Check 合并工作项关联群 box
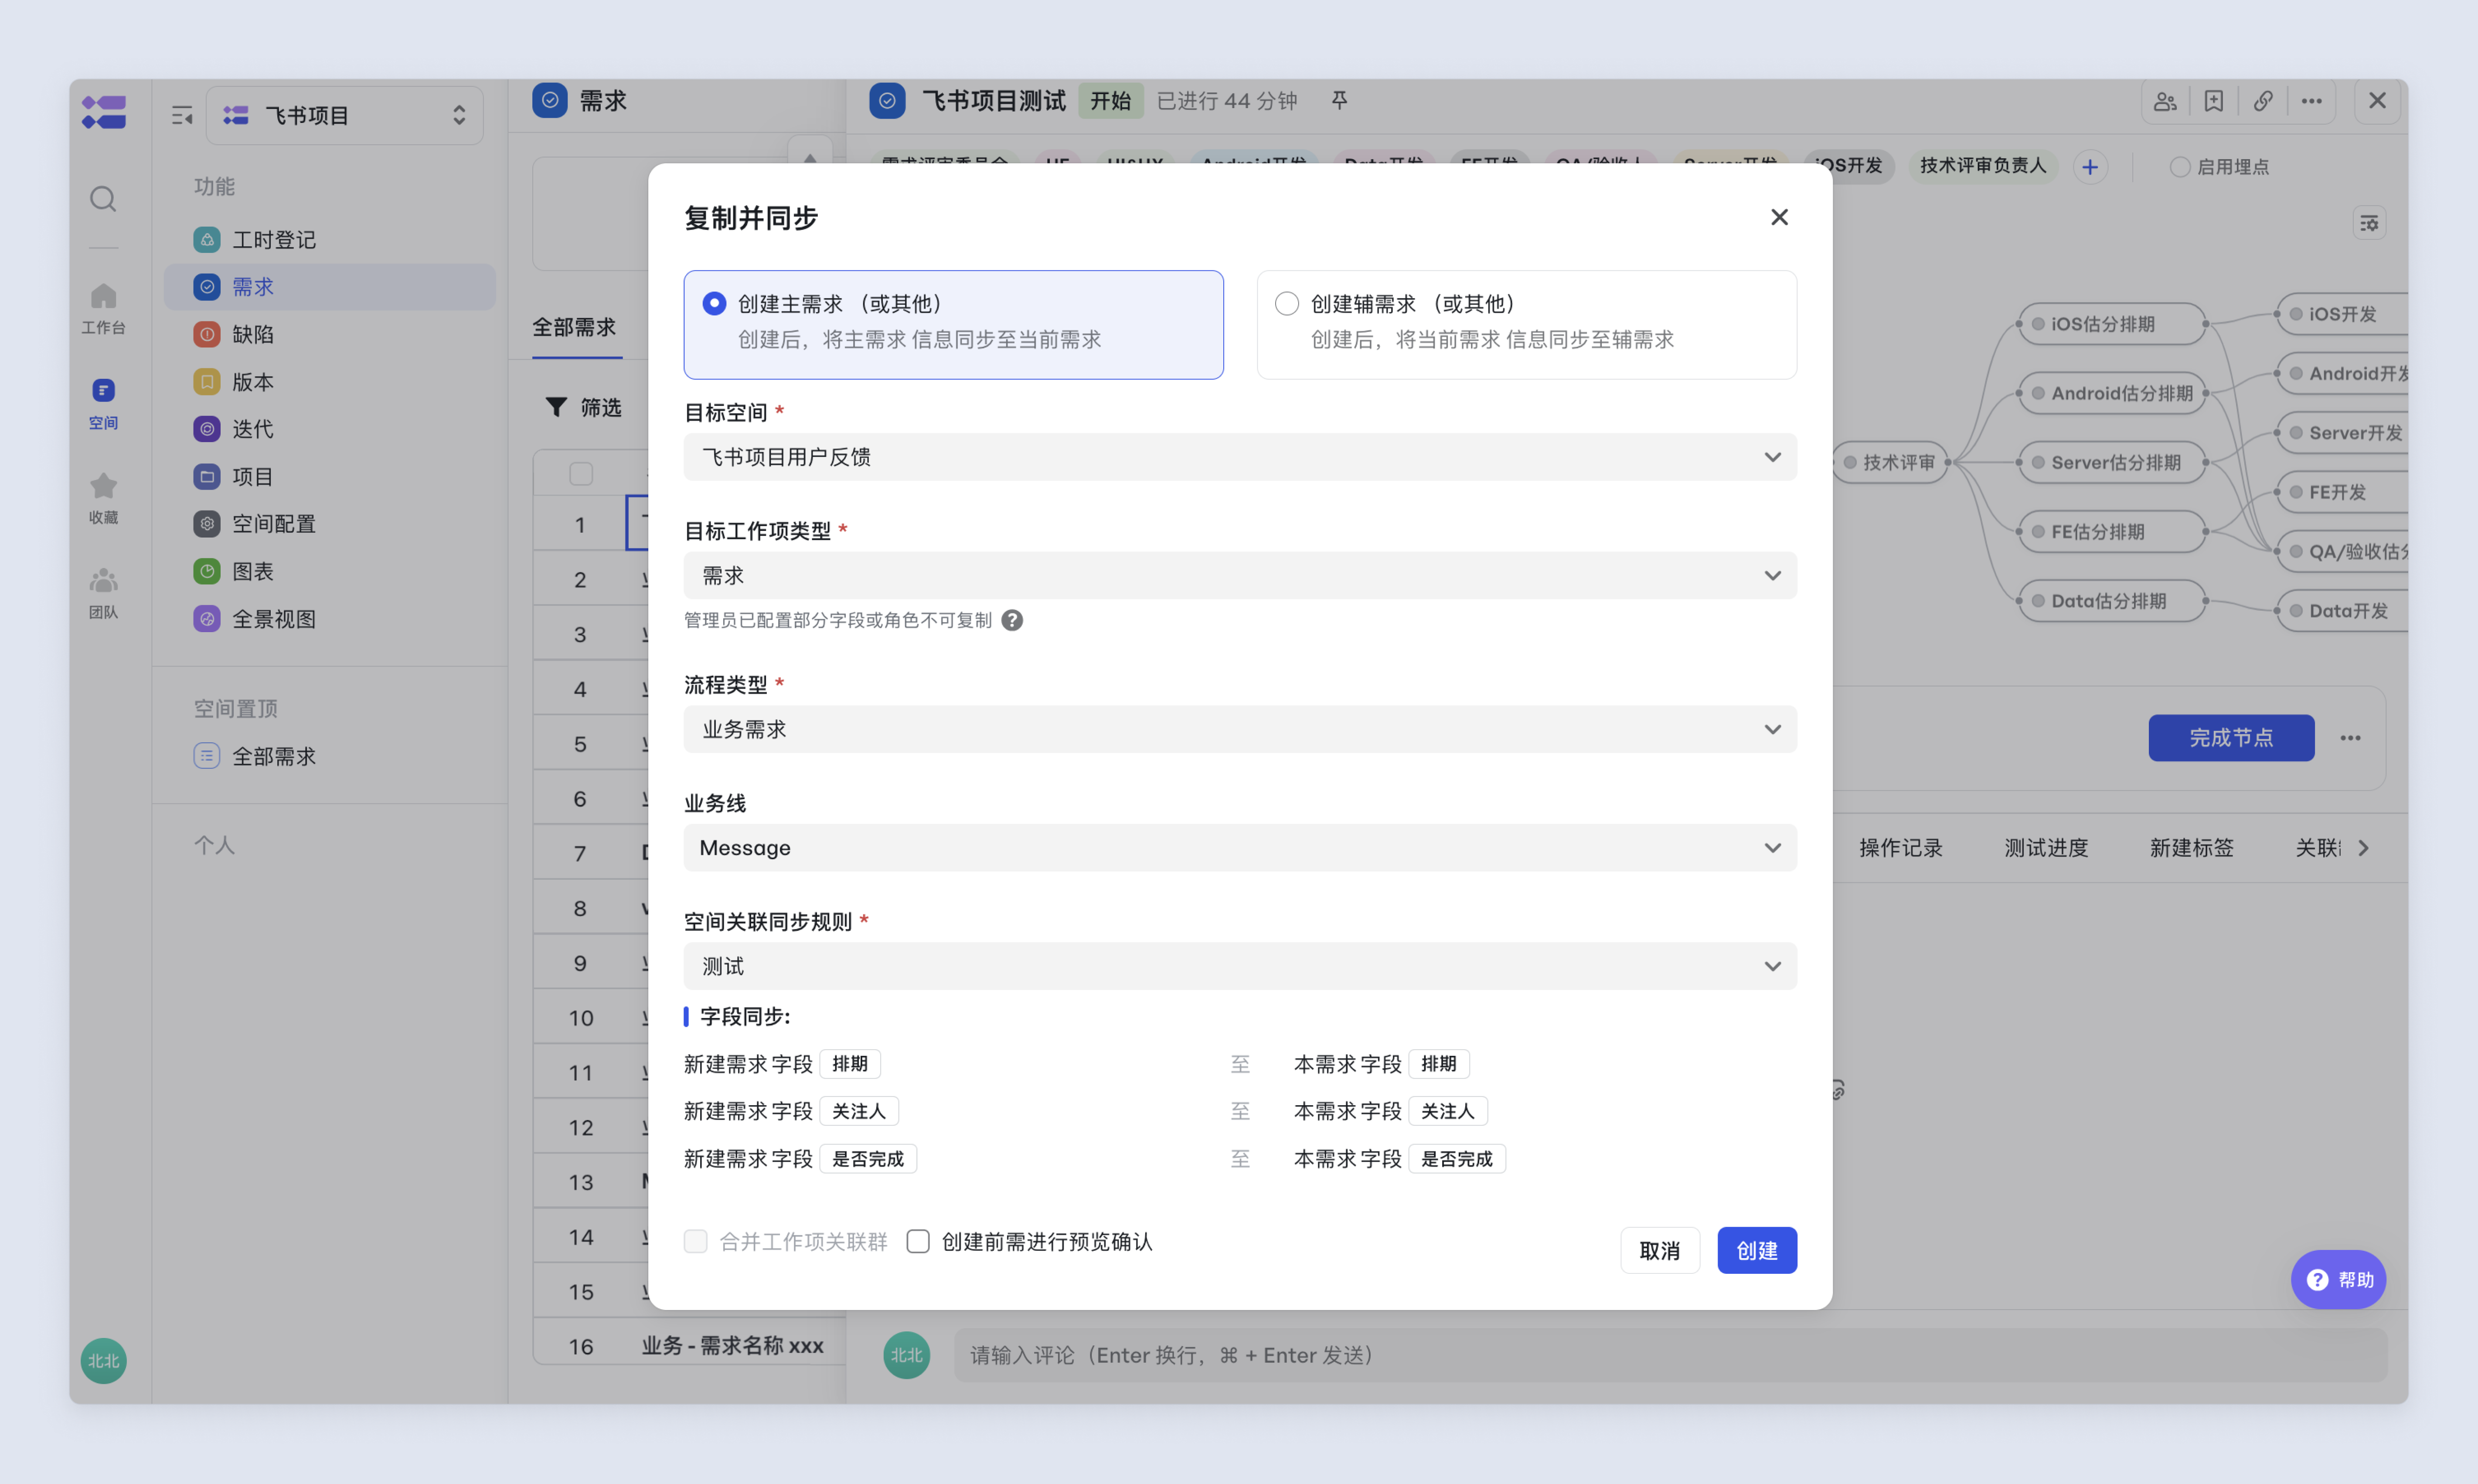 (x=696, y=1241)
